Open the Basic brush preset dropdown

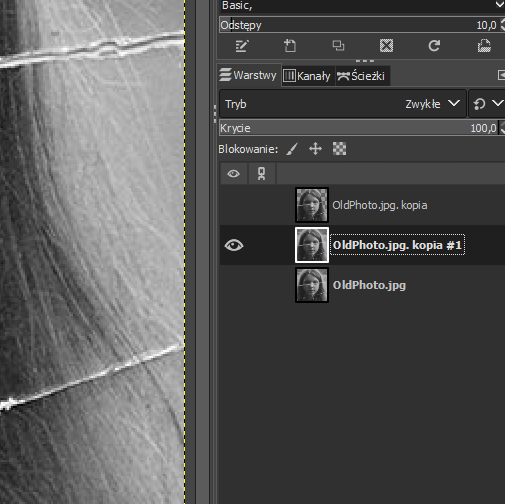tap(362, 6)
